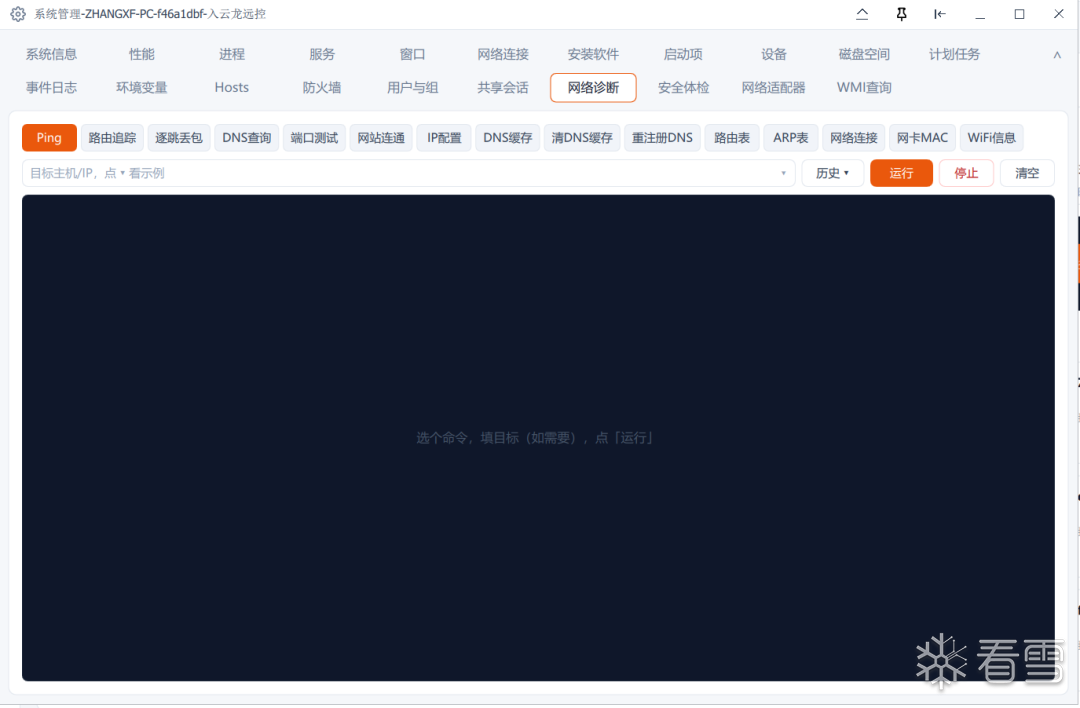Collapse the tab panel with caret icon
The height and width of the screenshot is (708, 1080).
[1057, 55]
